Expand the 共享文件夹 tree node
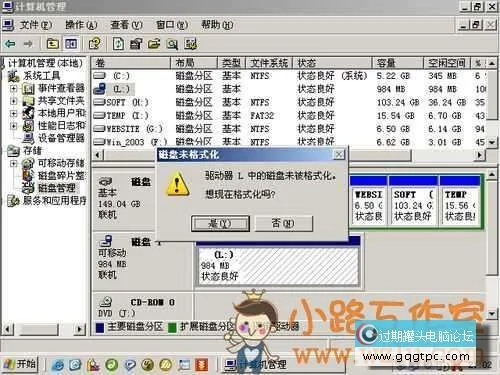 click(x=13, y=101)
